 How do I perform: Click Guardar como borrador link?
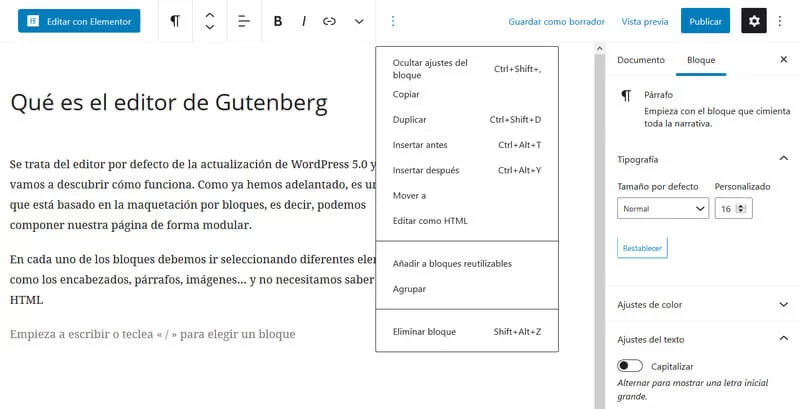pos(557,21)
